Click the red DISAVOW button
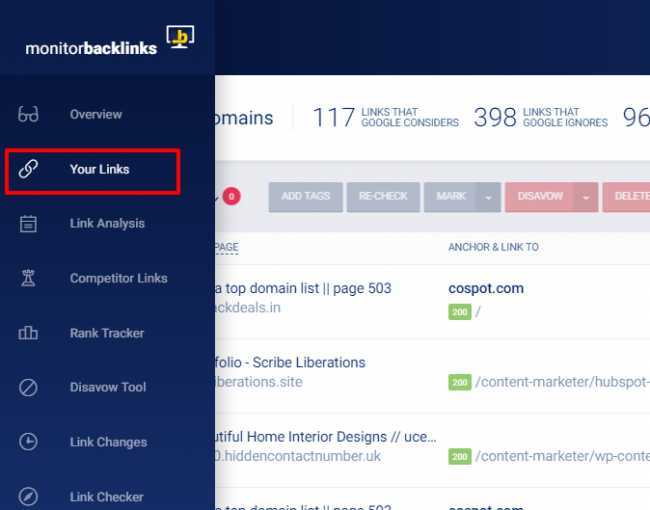Image resolution: width=650 pixels, height=510 pixels. click(x=540, y=197)
